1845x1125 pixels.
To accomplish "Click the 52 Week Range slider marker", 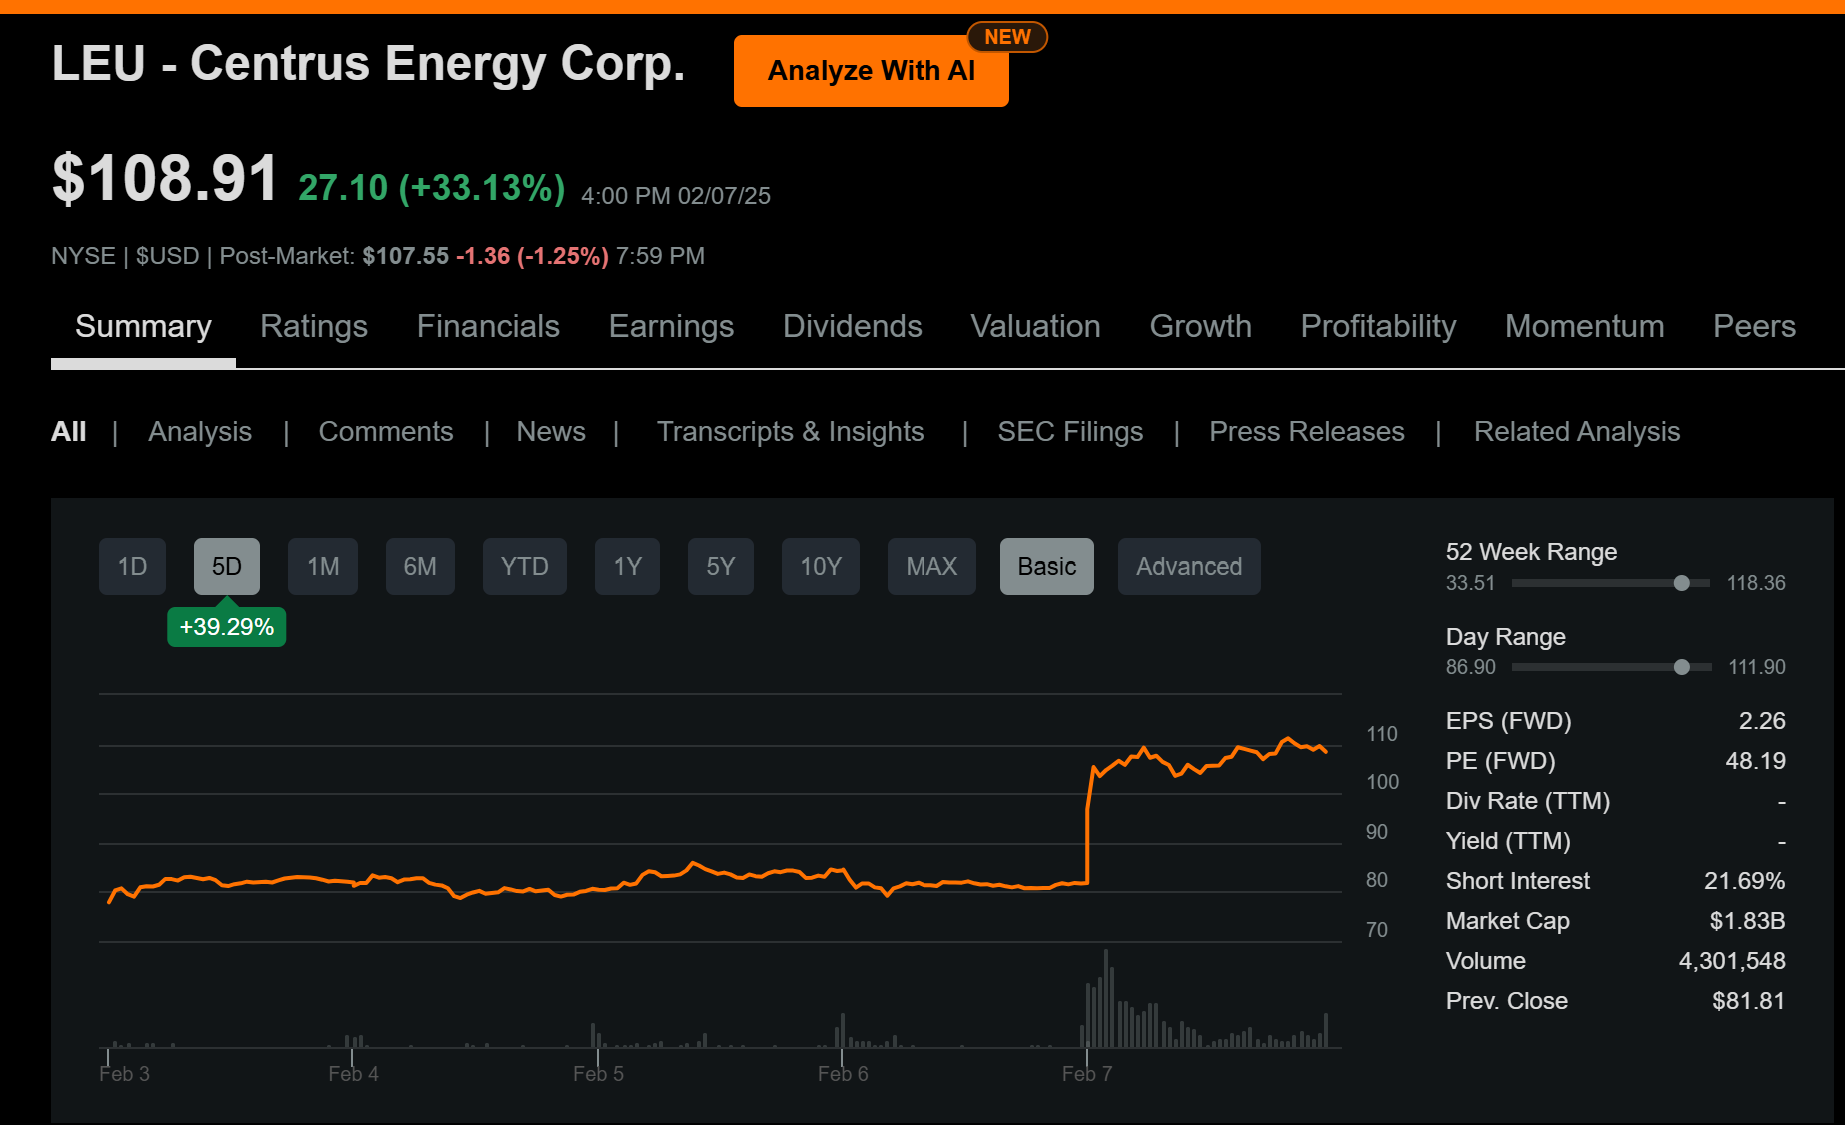I will [1682, 583].
